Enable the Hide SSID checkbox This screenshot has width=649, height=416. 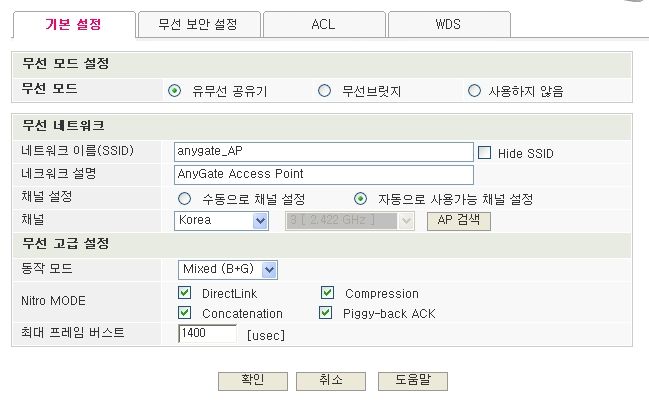(485, 153)
